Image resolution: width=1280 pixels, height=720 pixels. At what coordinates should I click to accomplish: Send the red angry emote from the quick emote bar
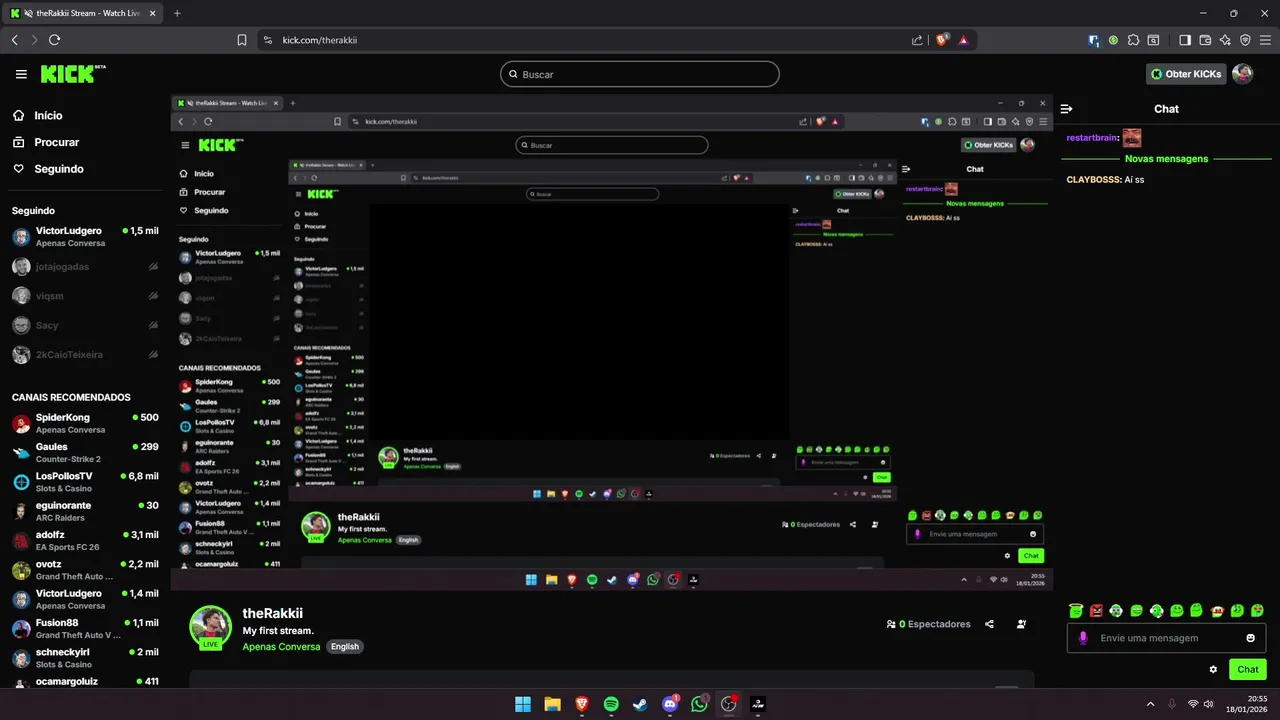[1096, 610]
